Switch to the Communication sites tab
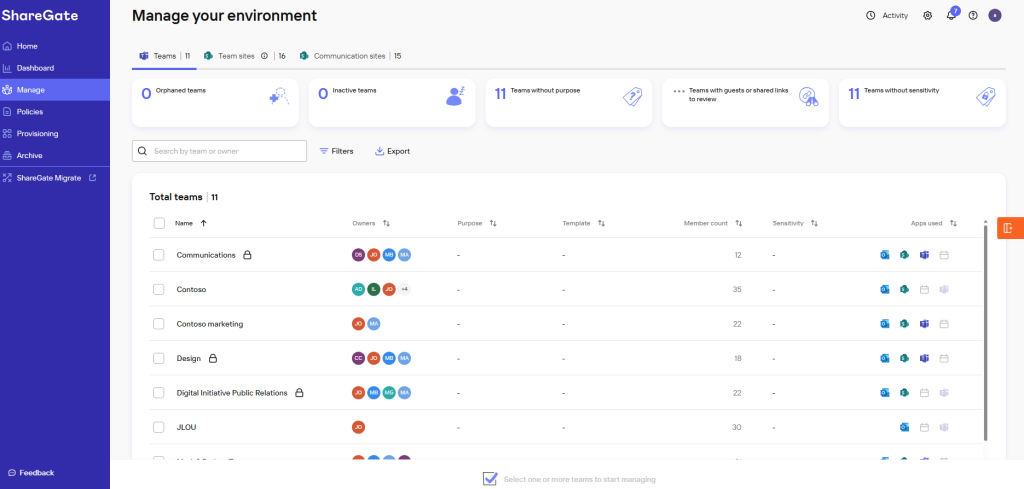This screenshot has width=1024, height=489. pyautogui.click(x=350, y=56)
